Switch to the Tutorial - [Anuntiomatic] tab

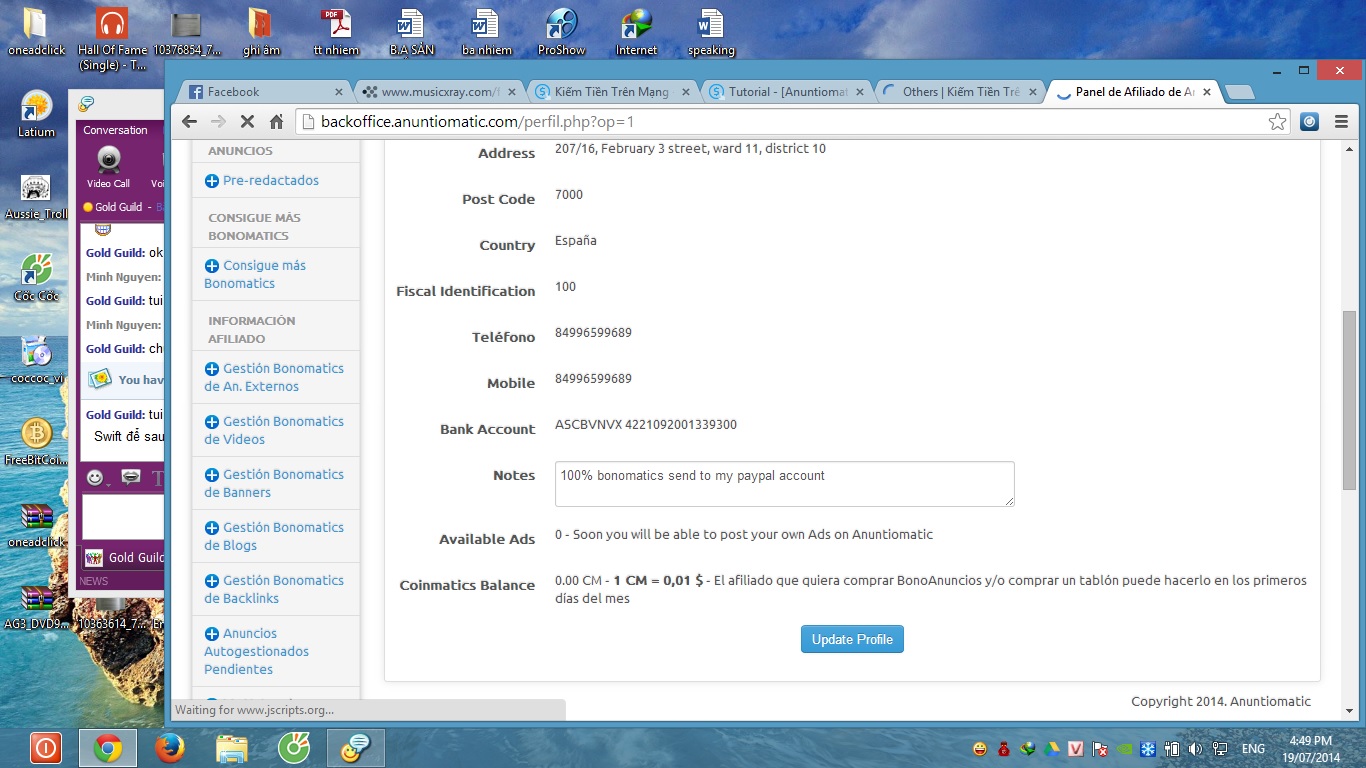click(786, 92)
